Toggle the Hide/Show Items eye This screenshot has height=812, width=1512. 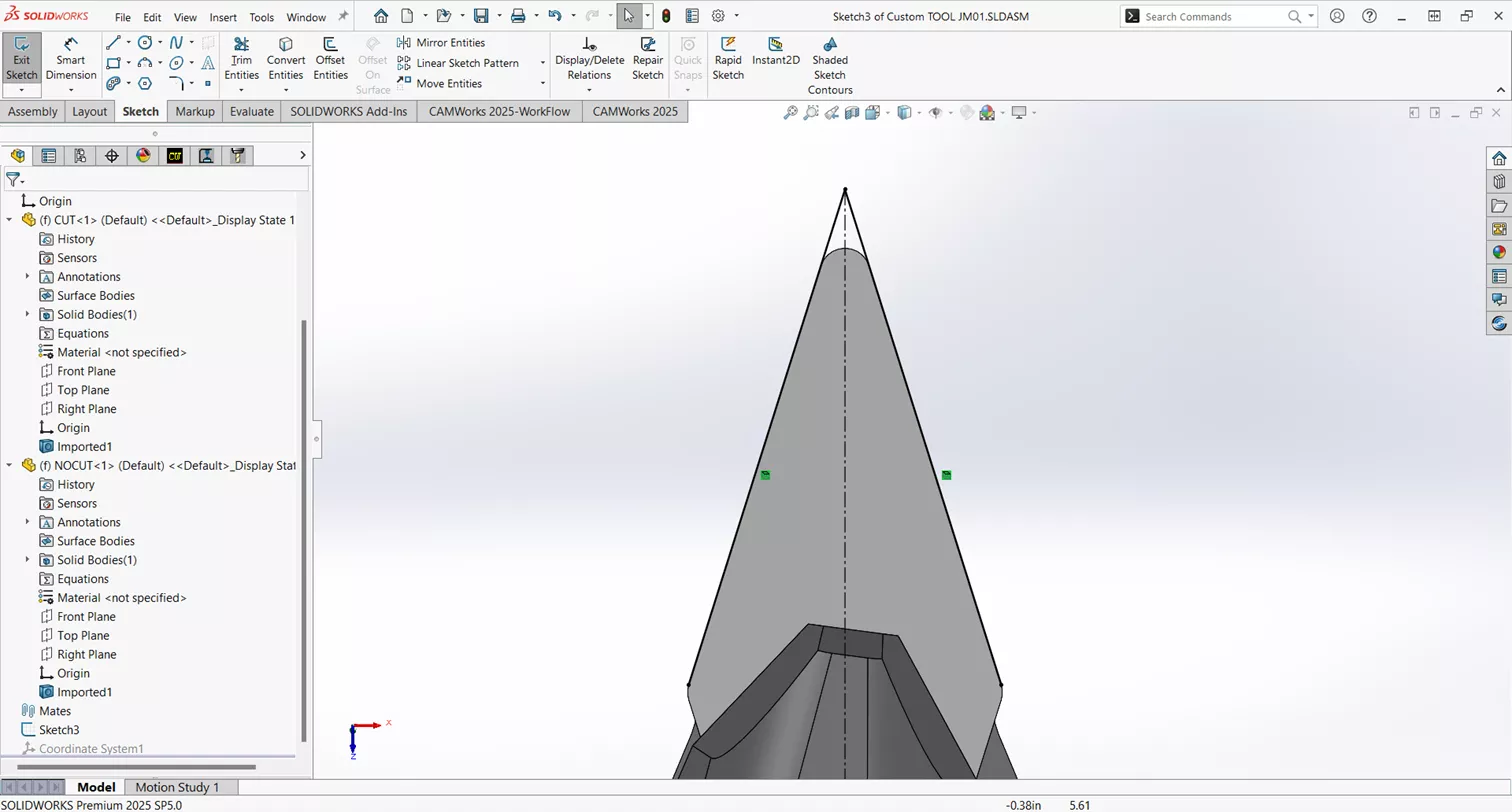coord(935,113)
